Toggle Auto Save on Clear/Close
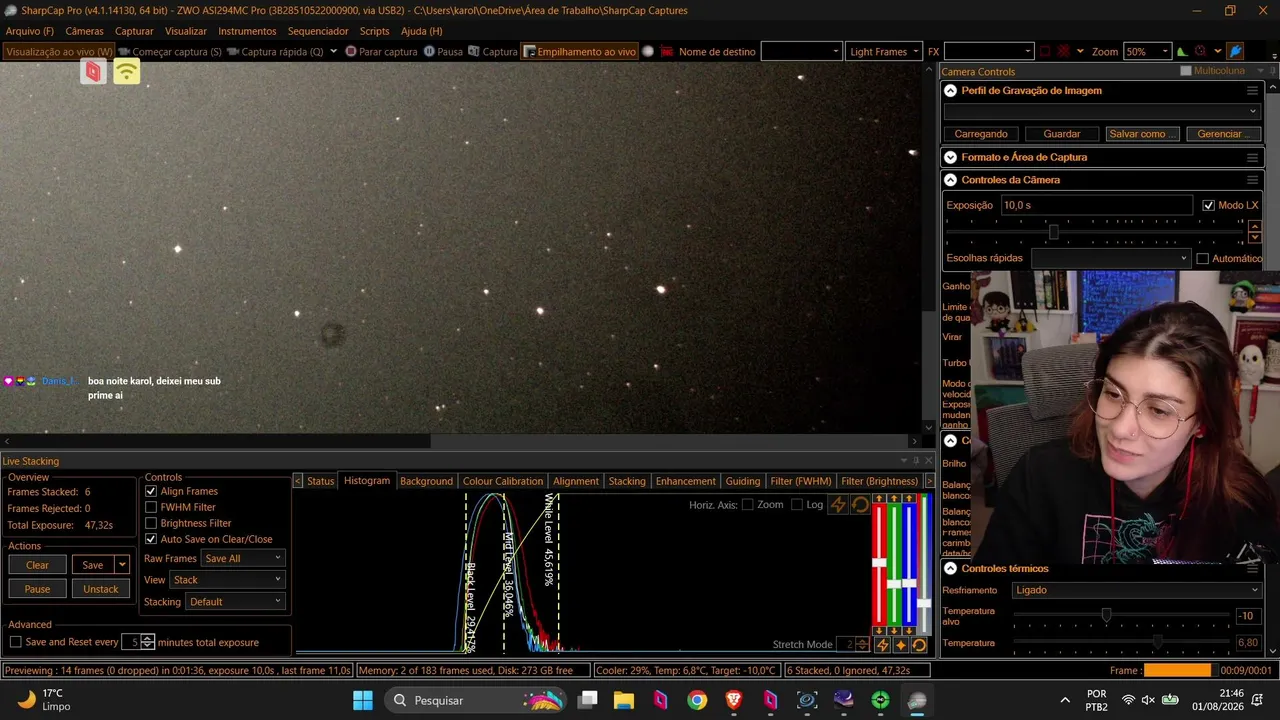The image size is (1280, 720). 151,539
